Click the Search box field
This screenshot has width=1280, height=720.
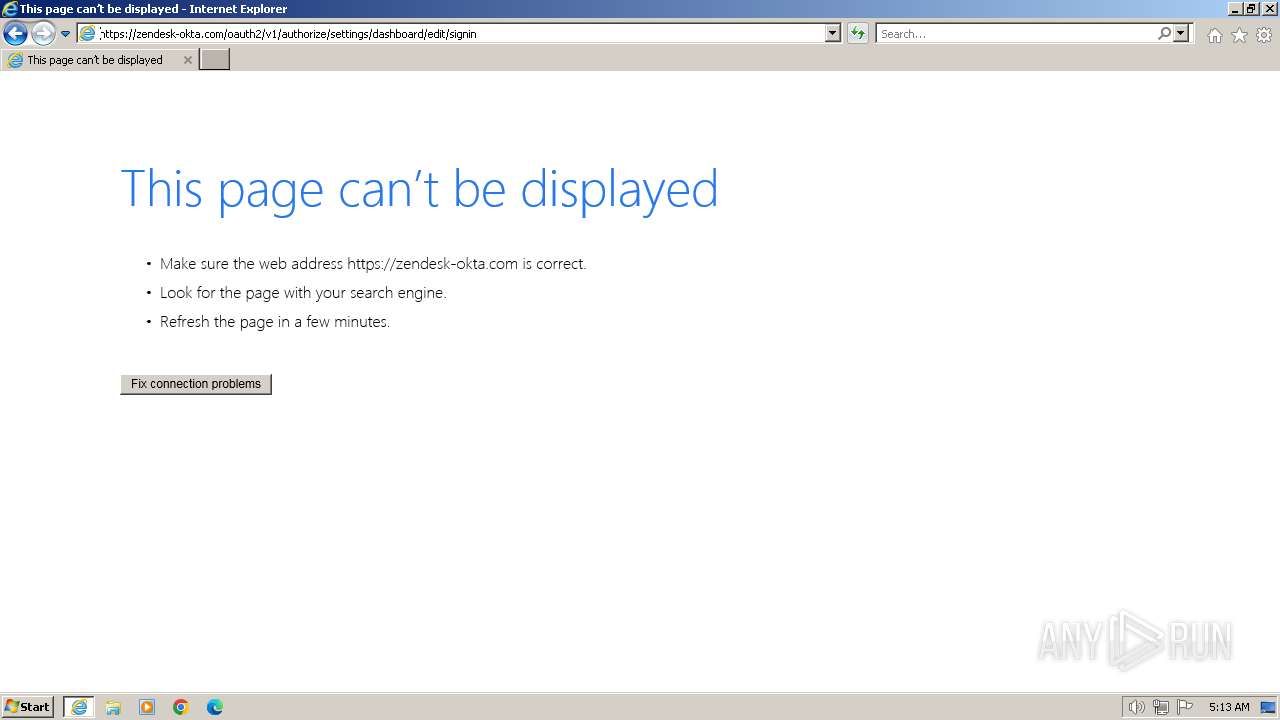(x=1016, y=33)
